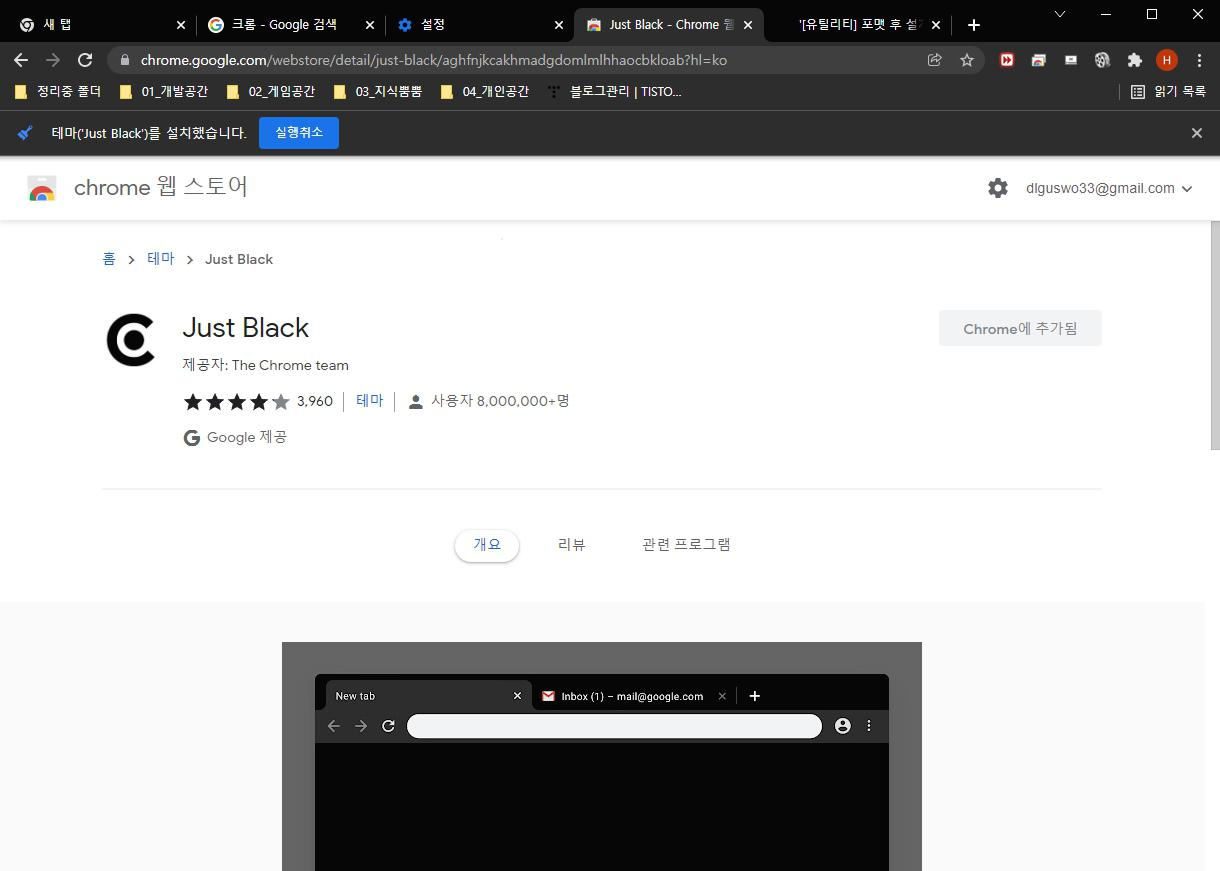
Task: Open the 정리중 폴더 bookmark folder
Action: tap(58, 91)
